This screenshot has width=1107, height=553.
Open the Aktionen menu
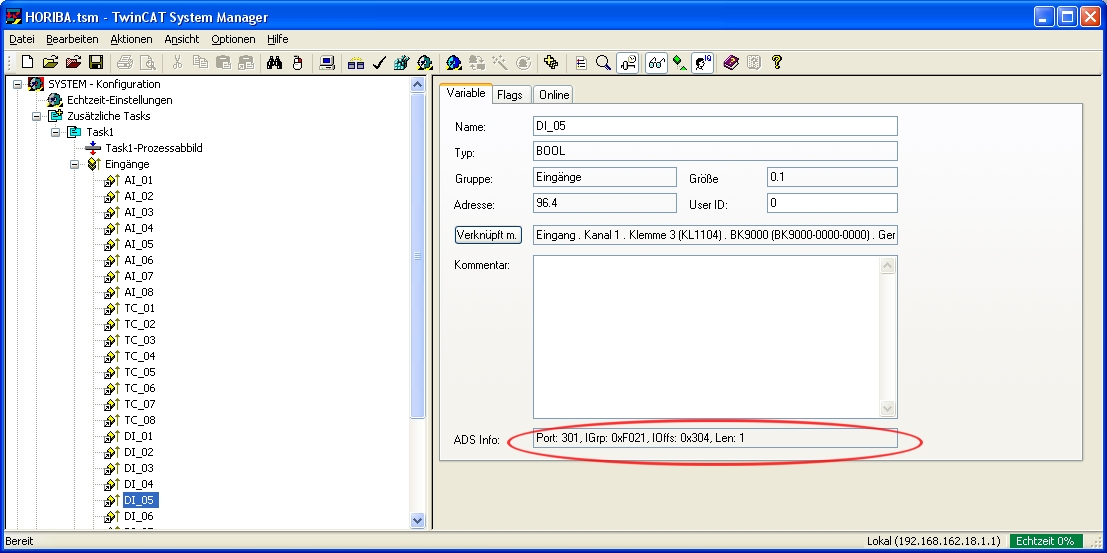pos(131,39)
